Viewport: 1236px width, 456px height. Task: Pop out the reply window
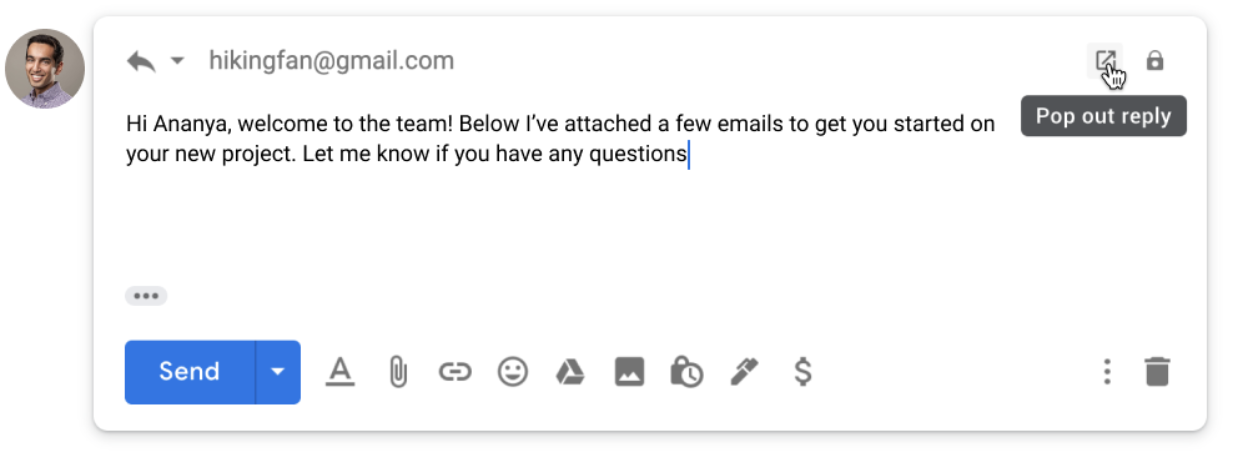1104,61
